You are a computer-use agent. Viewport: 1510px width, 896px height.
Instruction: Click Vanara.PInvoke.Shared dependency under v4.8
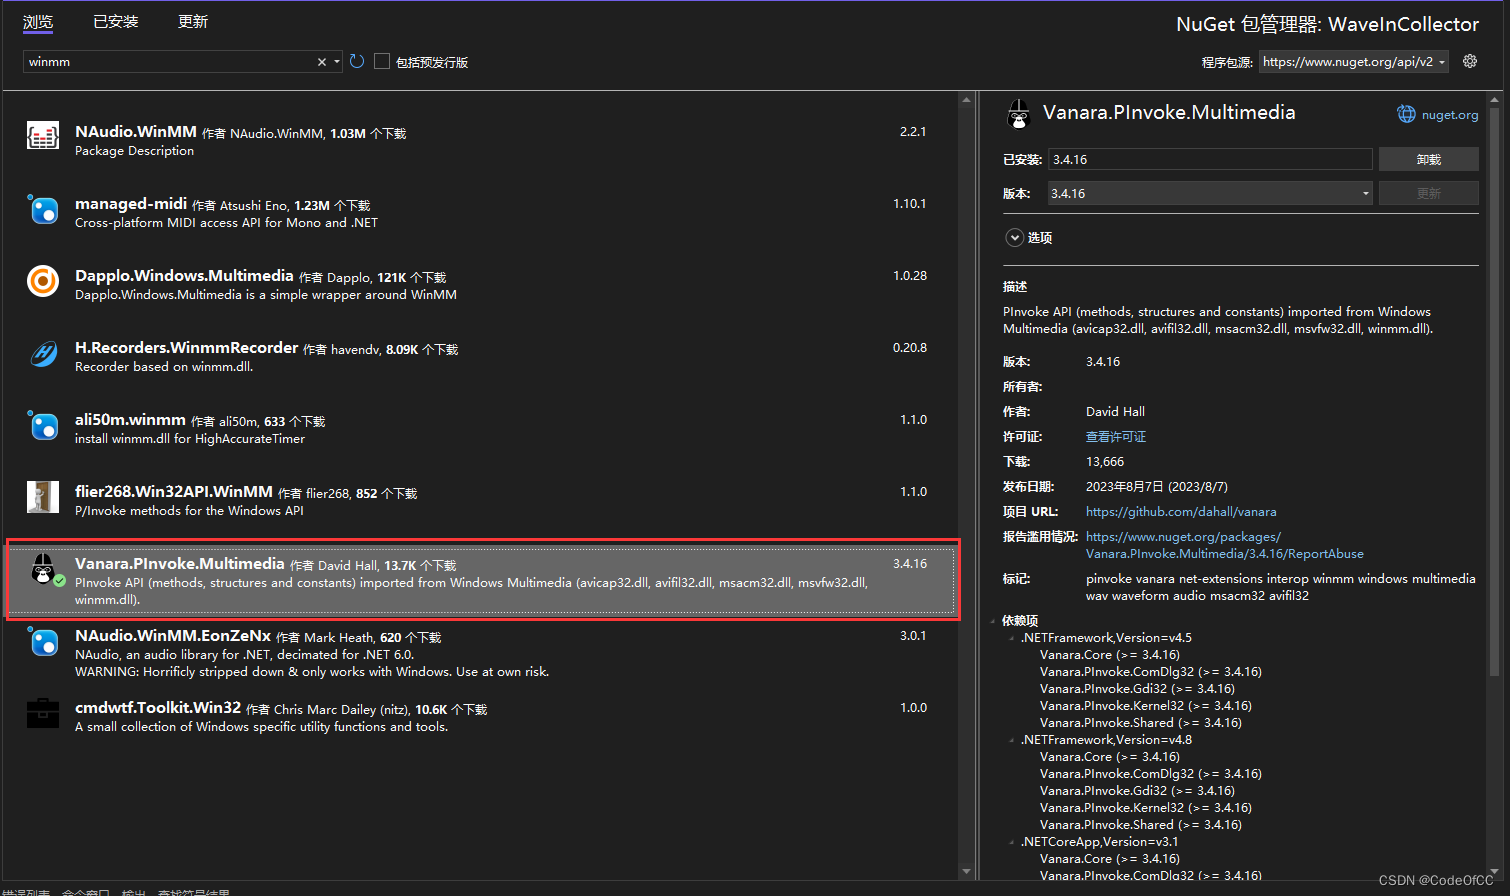pos(1140,825)
